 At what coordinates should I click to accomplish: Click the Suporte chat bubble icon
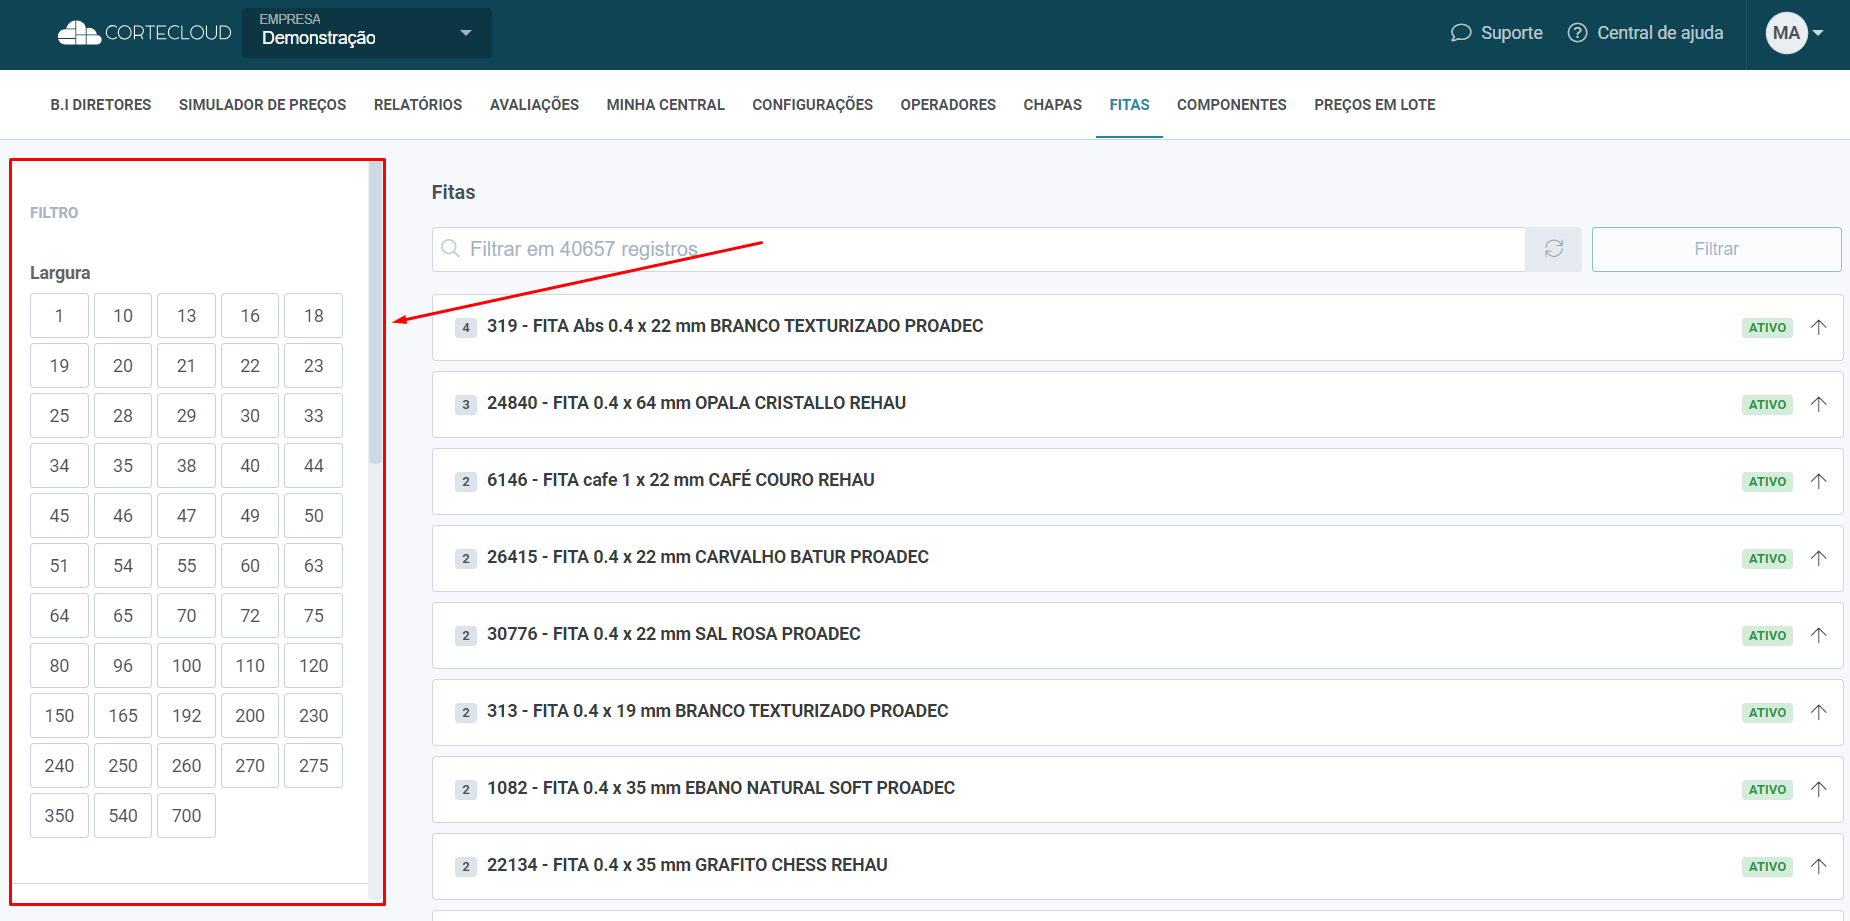(1461, 33)
